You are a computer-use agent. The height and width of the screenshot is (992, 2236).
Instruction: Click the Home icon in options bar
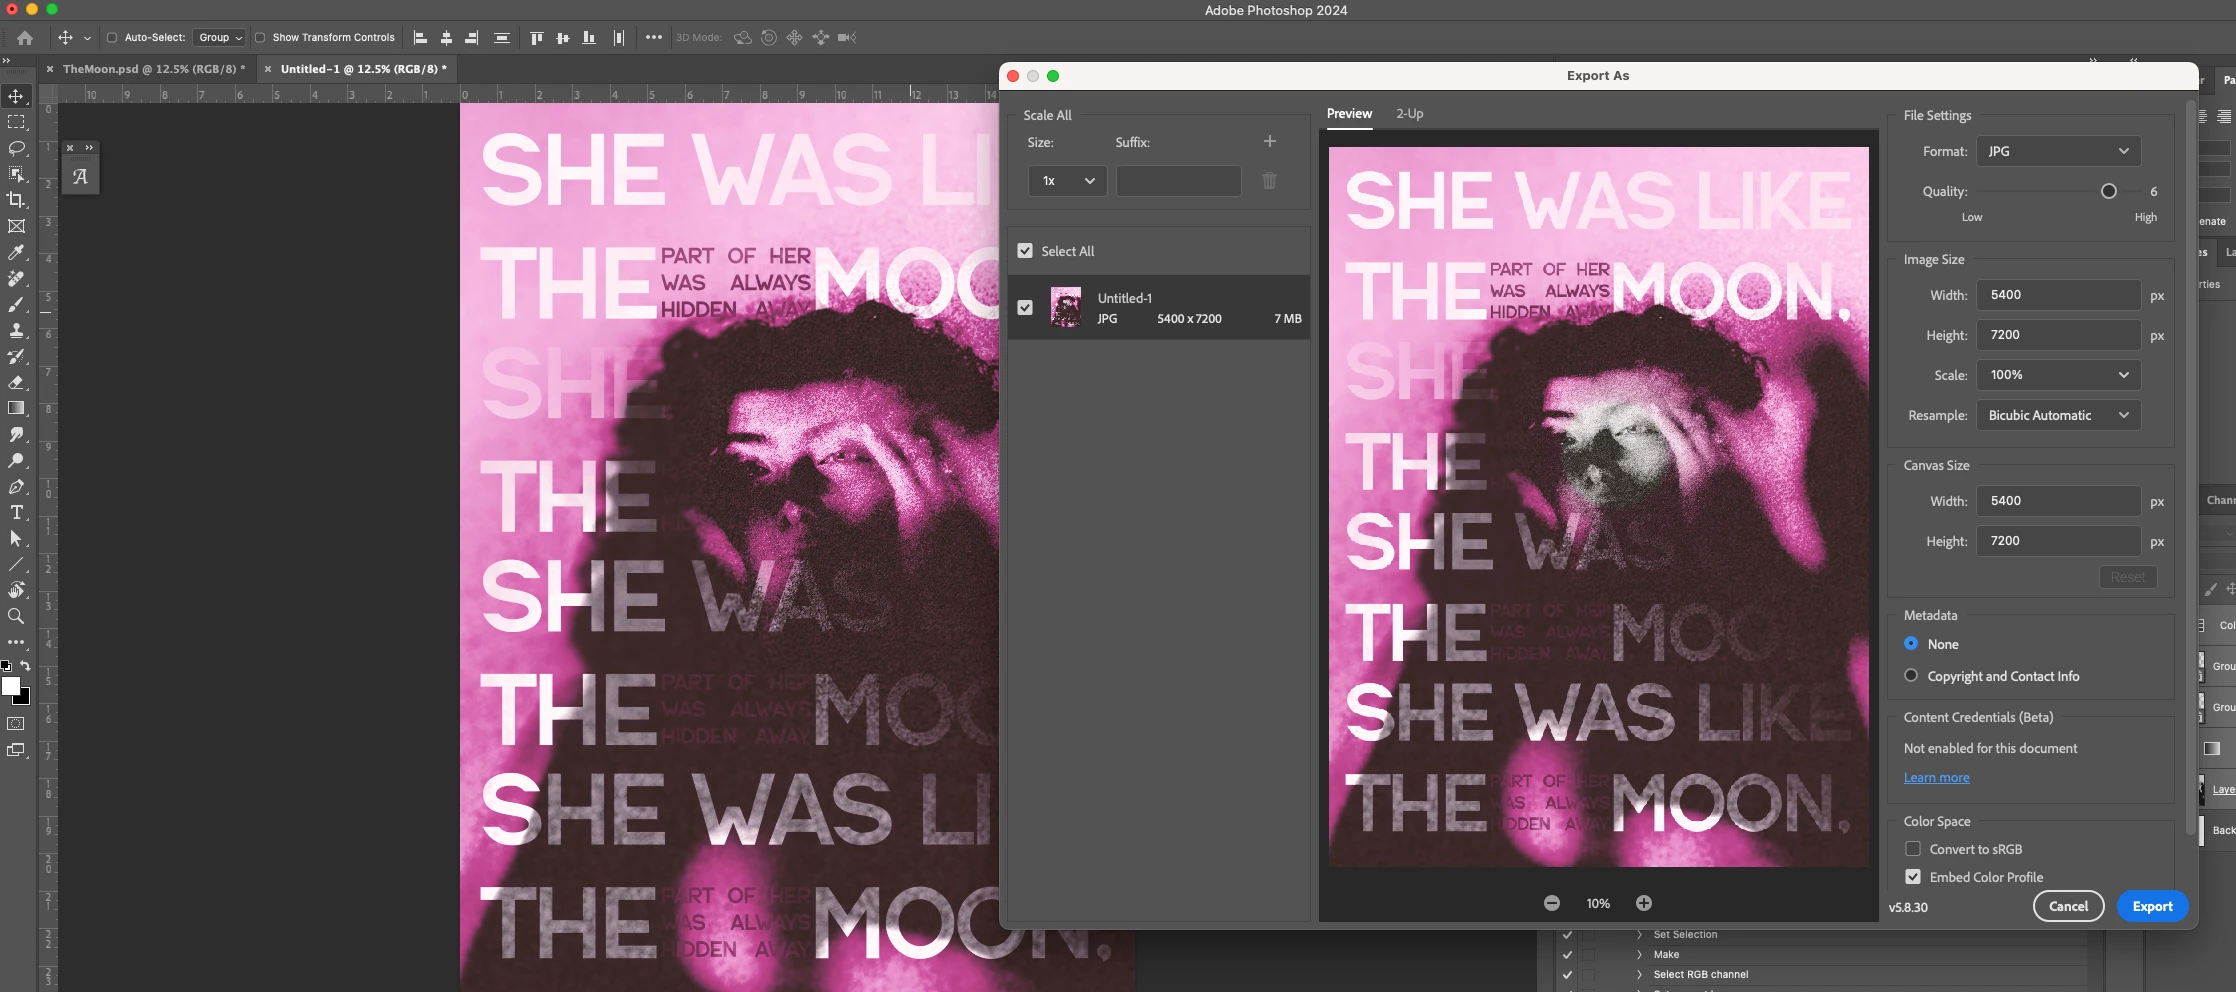(25, 38)
